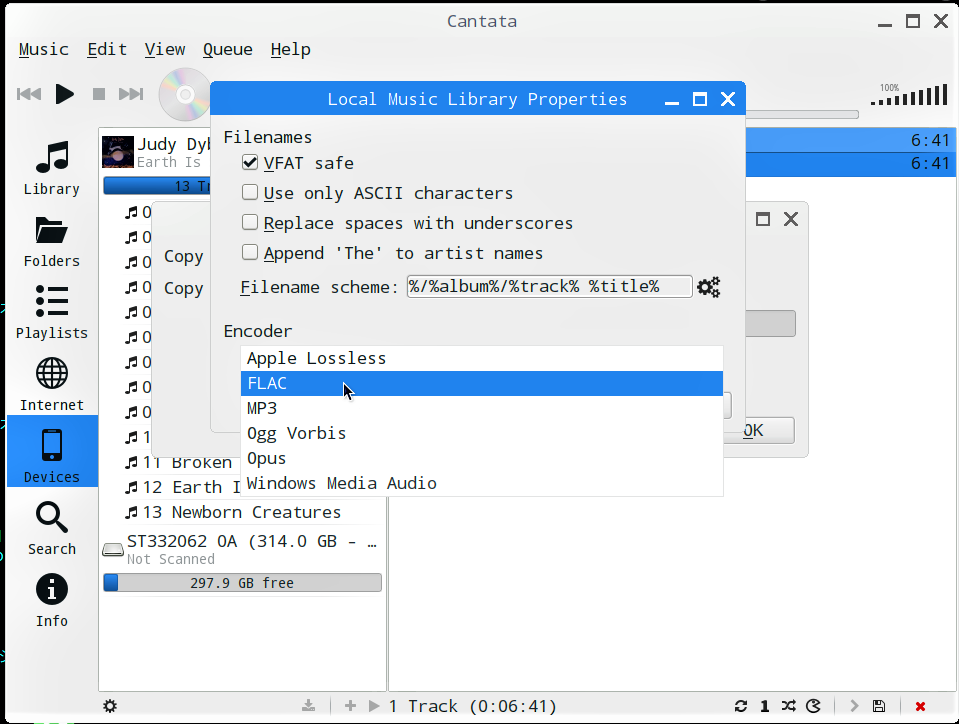Skip to the next track
The height and width of the screenshot is (724, 959).
pyautogui.click(x=131, y=94)
